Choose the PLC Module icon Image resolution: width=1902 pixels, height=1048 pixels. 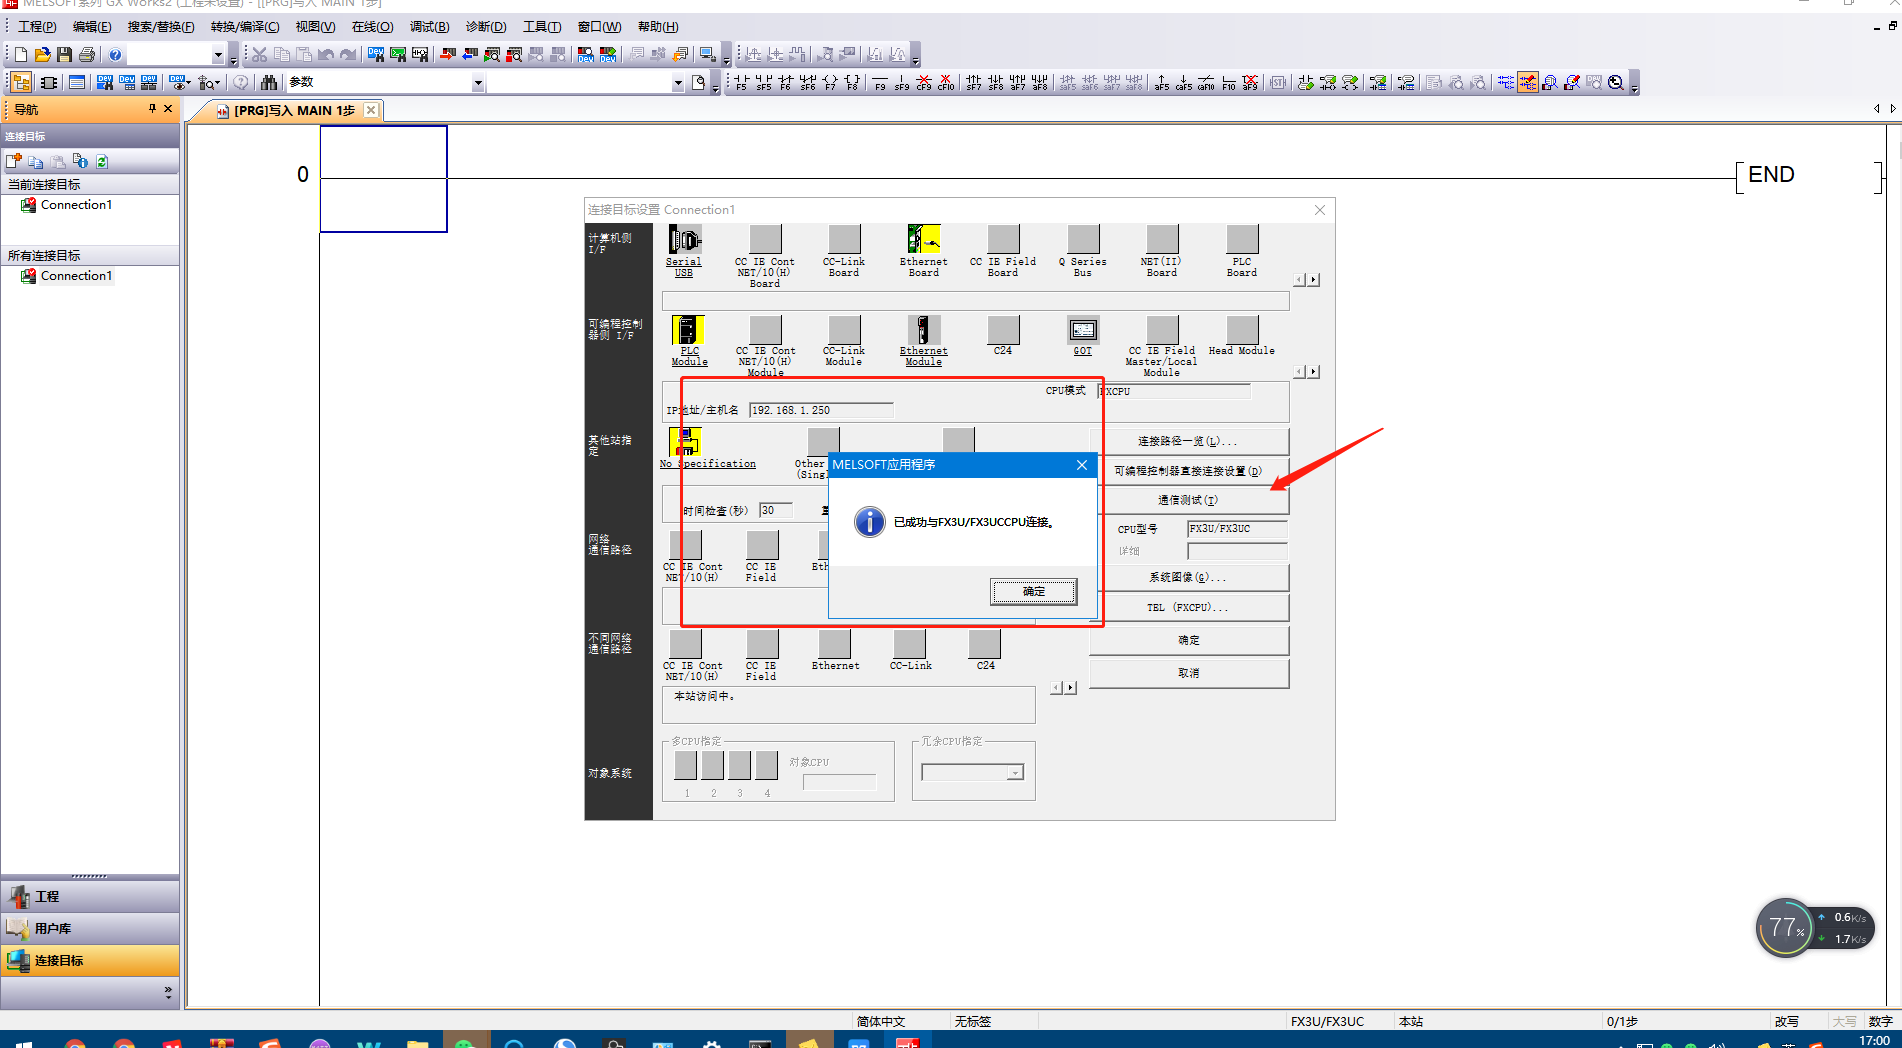pos(688,331)
